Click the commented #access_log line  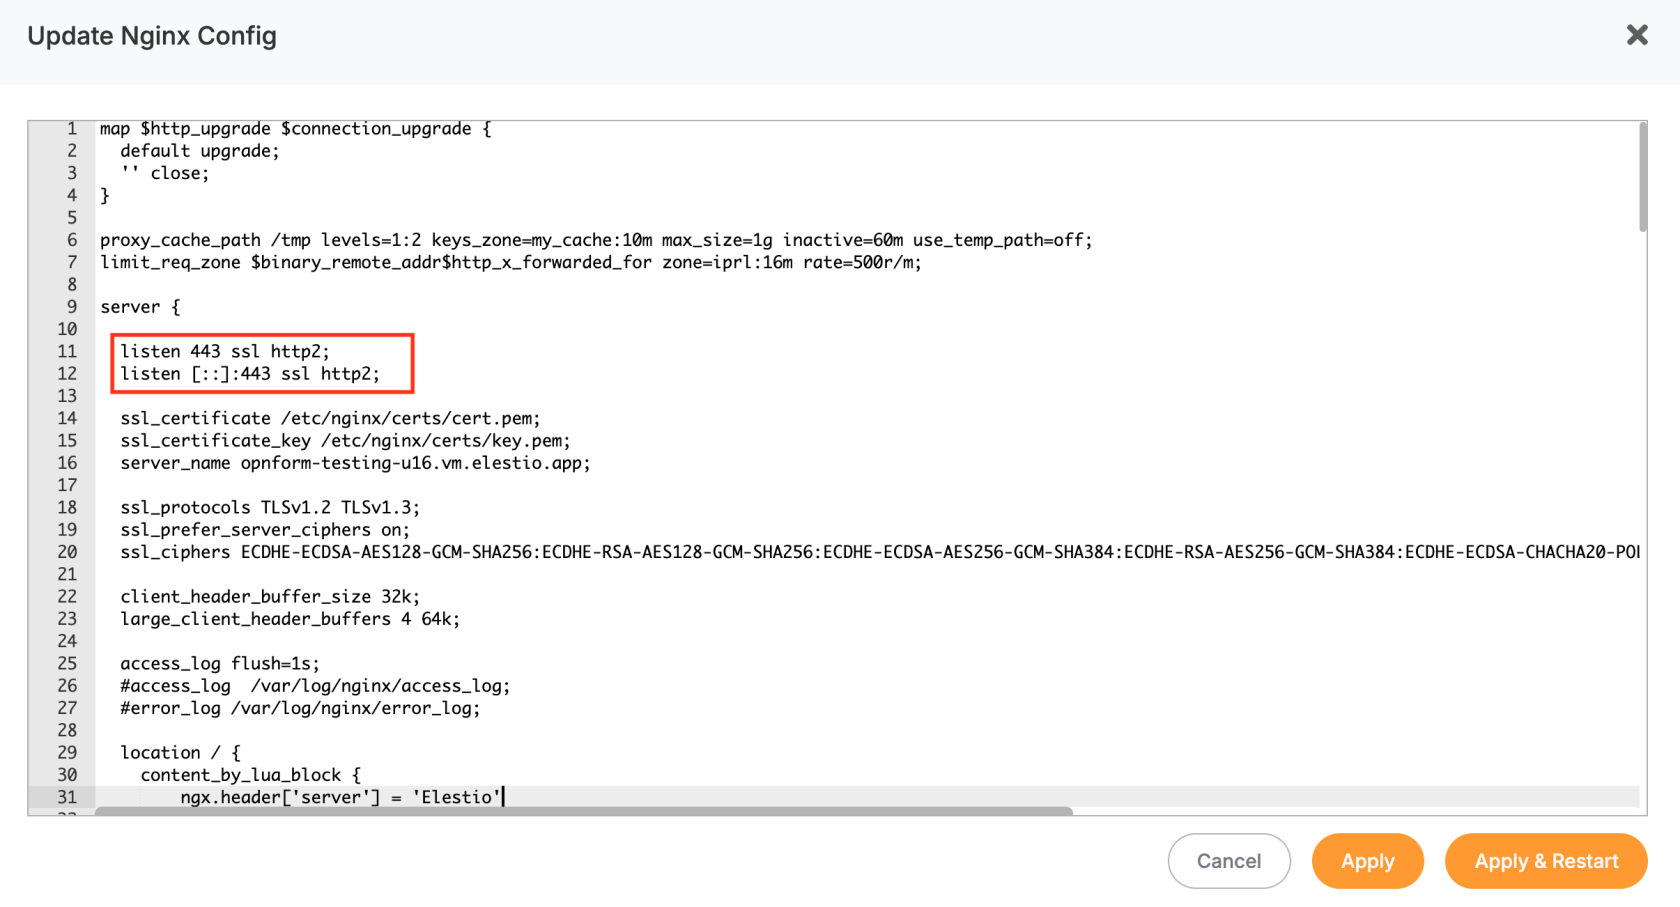314,686
